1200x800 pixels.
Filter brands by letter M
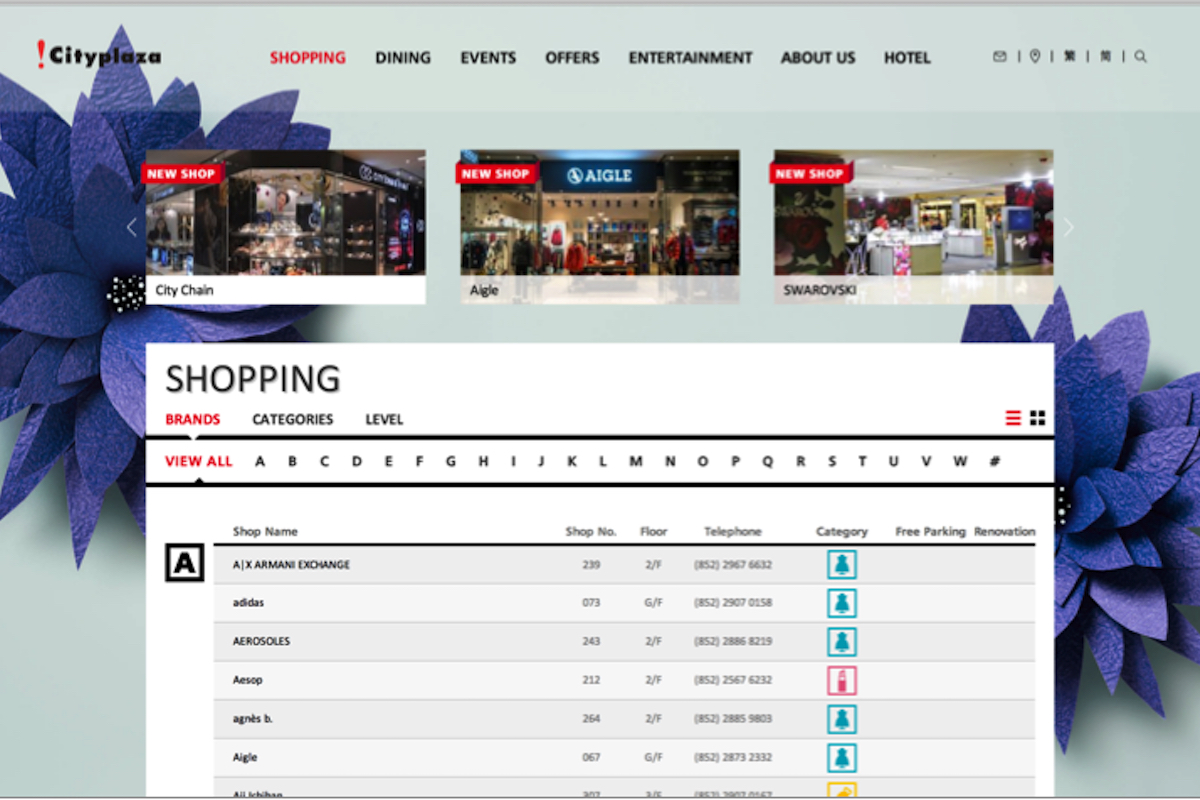pyautogui.click(x=636, y=461)
